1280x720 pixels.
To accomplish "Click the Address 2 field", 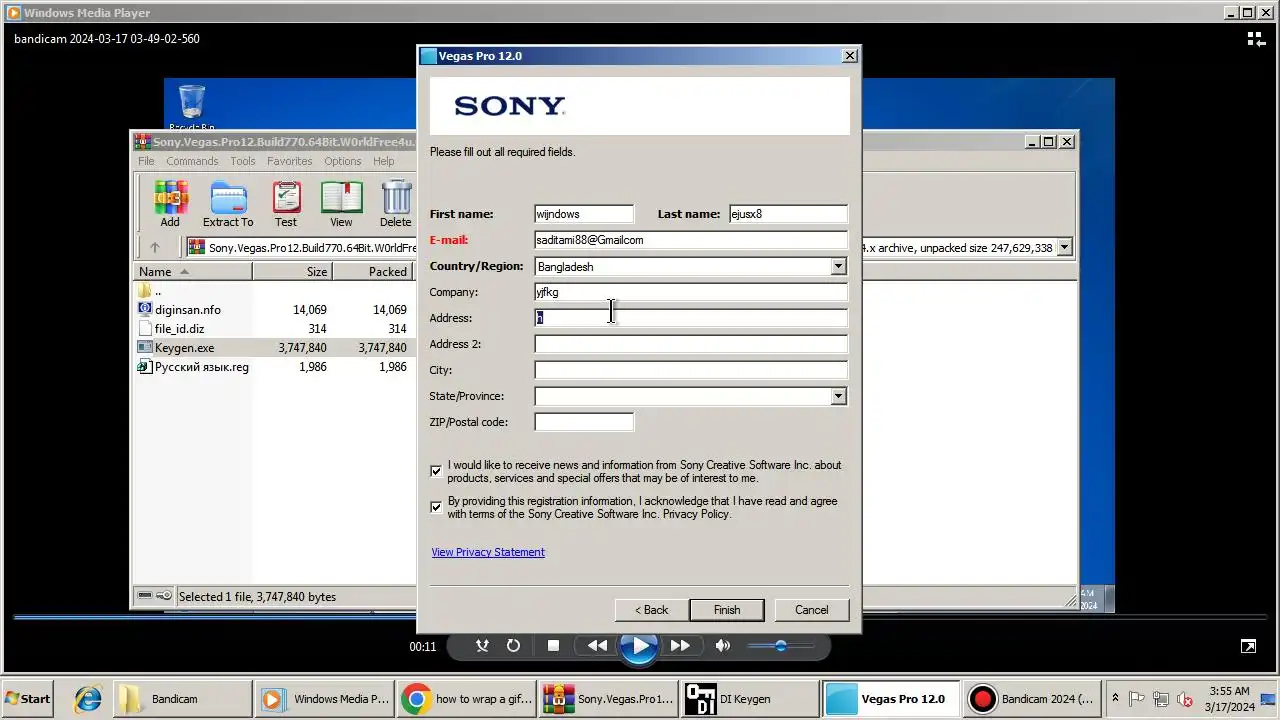I will click(x=691, y=344).
